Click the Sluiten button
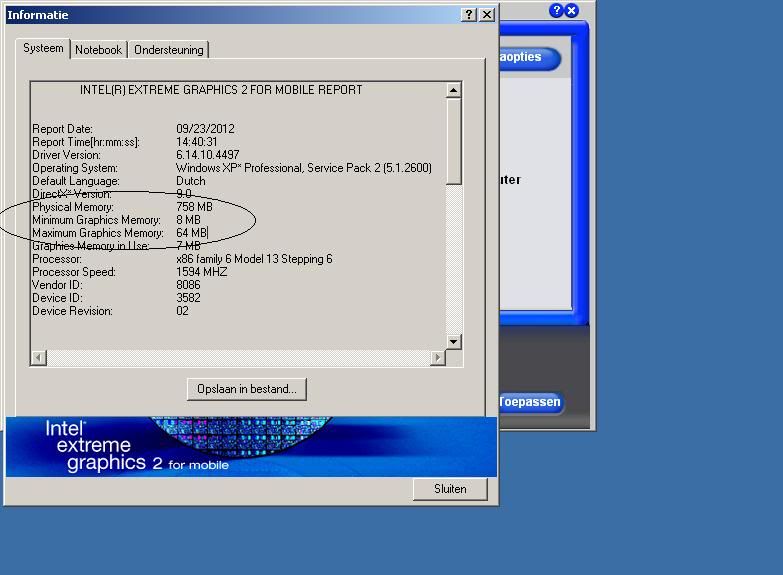This screenshot has width=783, height=575. (x=450, y=489)
